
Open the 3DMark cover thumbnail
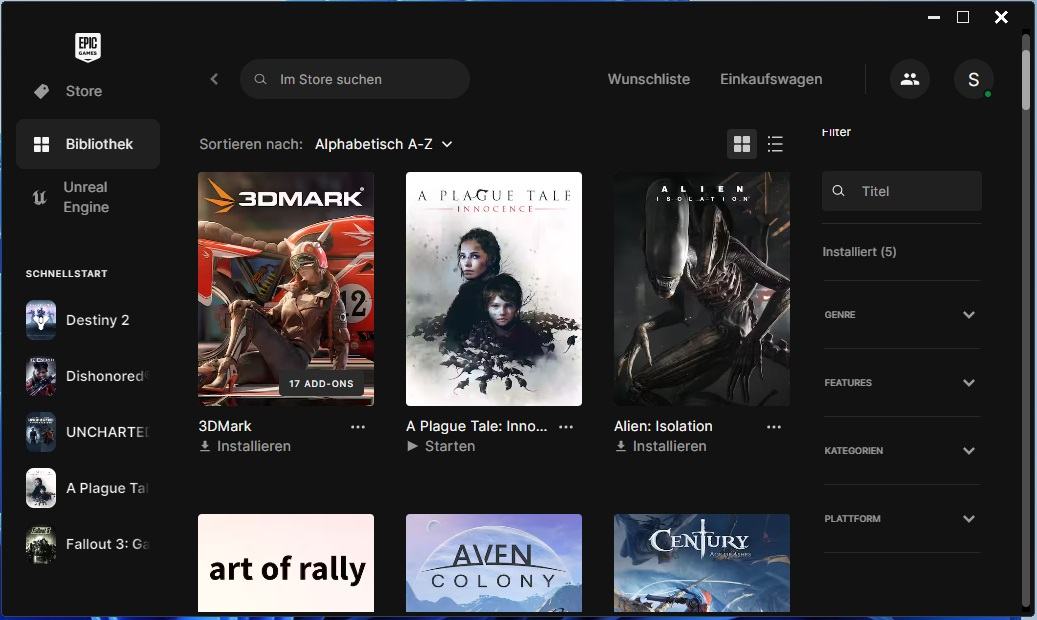click(x=286, y=288)
